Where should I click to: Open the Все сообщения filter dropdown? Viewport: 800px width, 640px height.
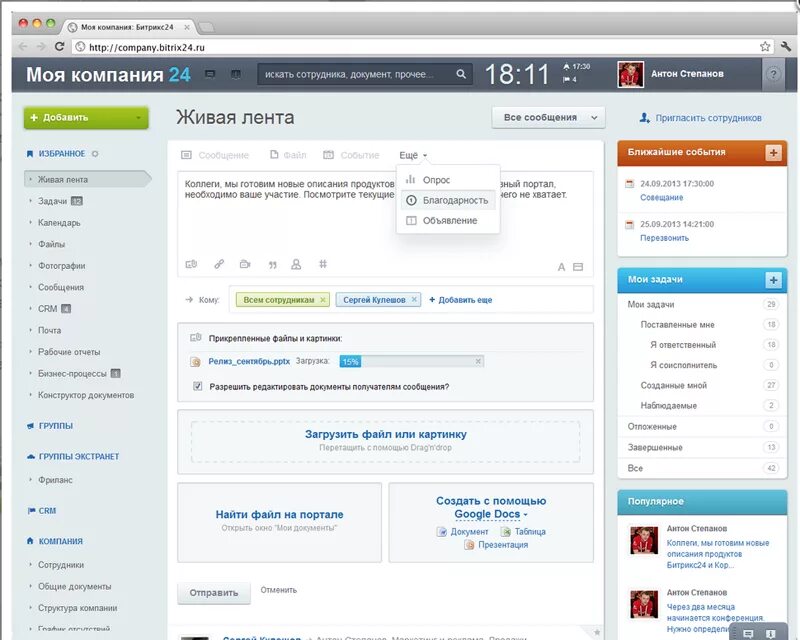tap(548, 117)
